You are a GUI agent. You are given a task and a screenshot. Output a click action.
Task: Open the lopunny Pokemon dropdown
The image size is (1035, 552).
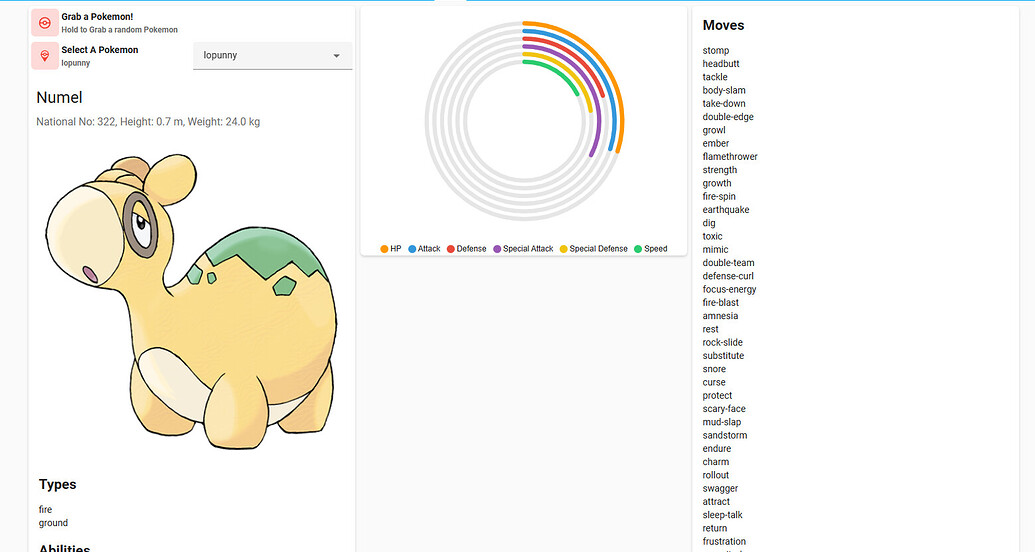tap(273, 55)
